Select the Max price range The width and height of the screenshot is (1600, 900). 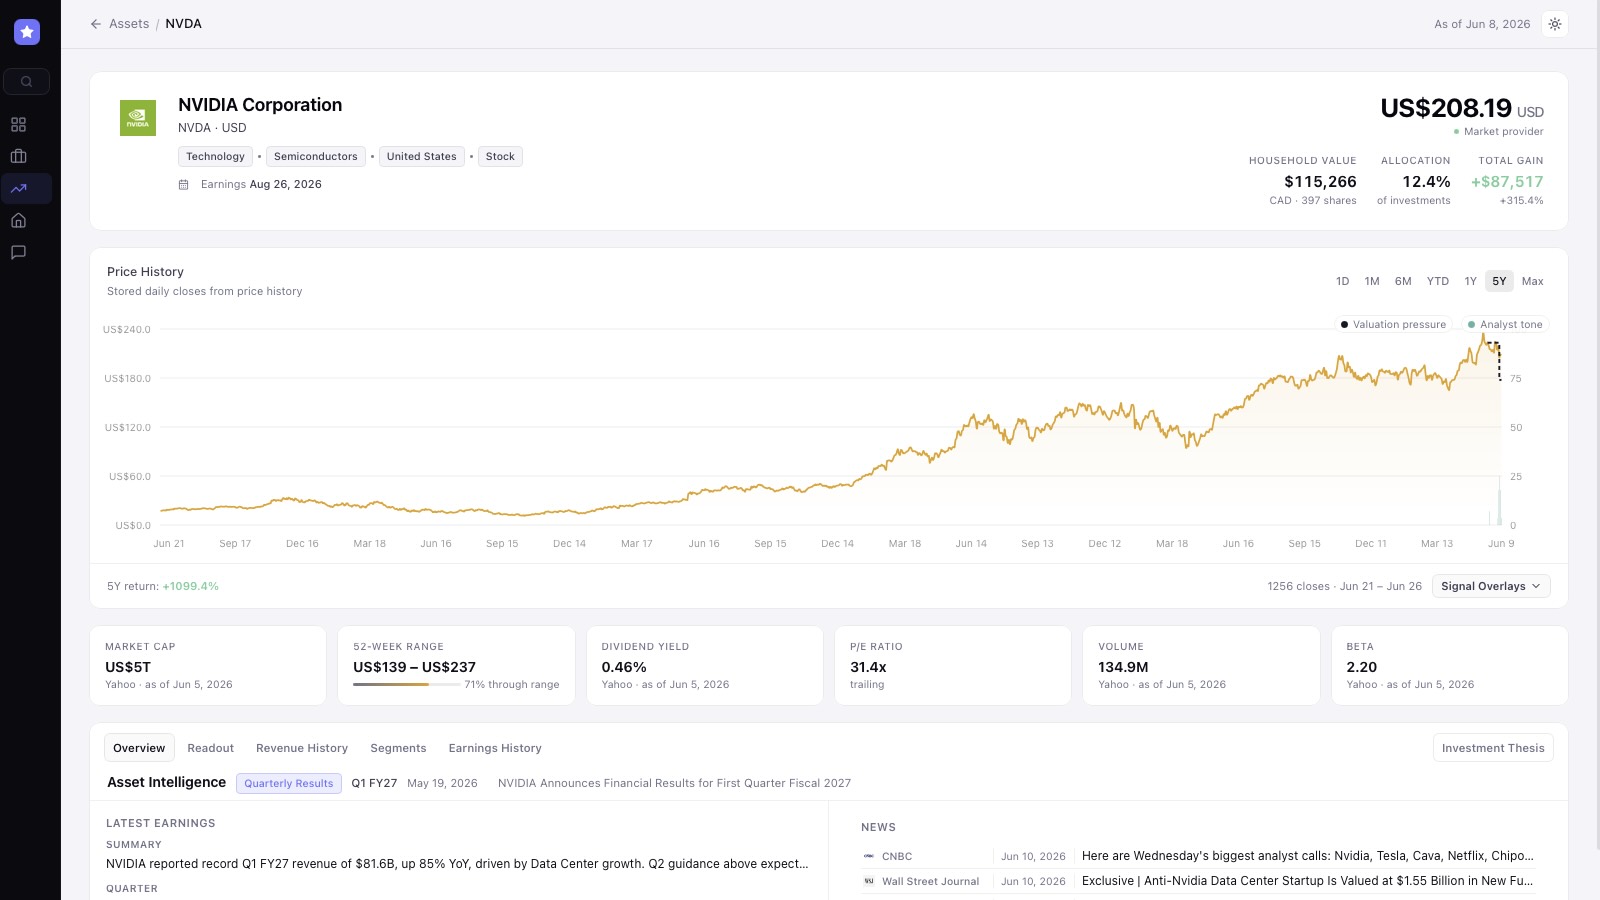1533,282
